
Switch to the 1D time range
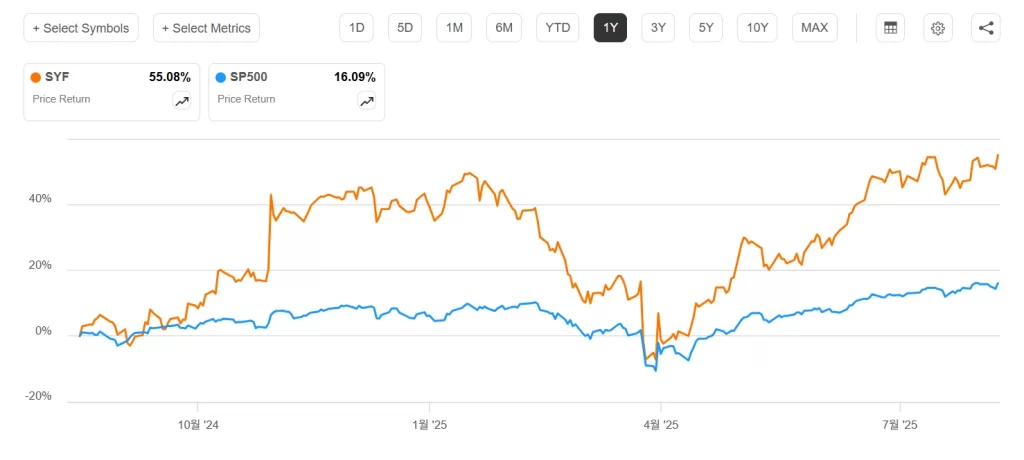coord(356,28)
